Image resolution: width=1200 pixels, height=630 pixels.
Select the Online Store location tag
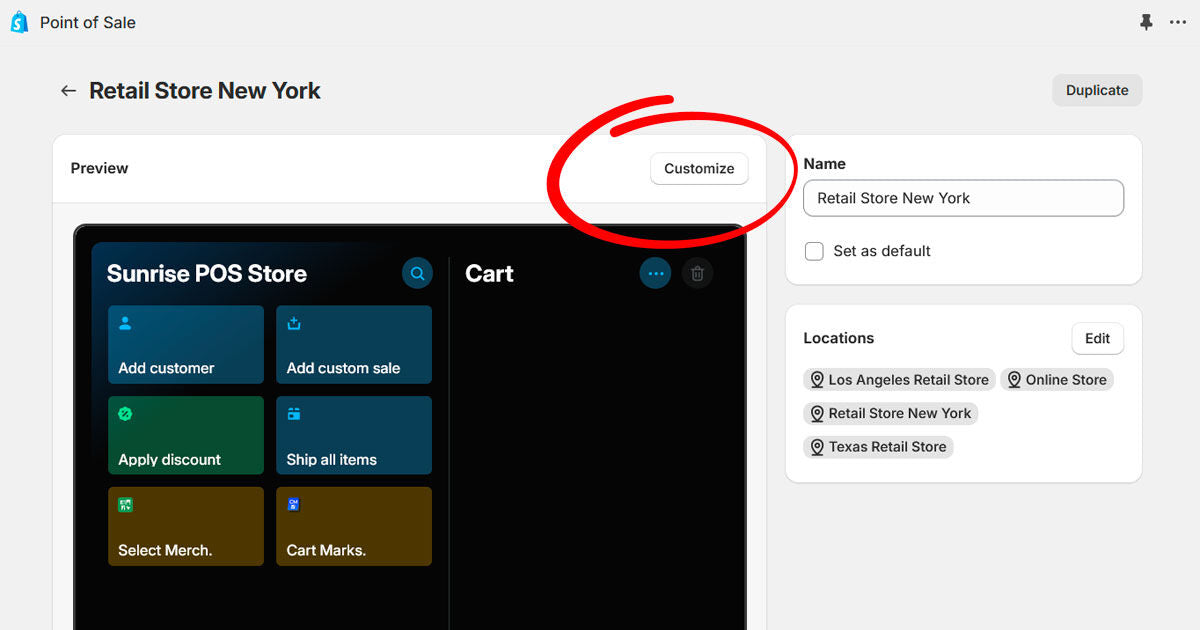1056,380
